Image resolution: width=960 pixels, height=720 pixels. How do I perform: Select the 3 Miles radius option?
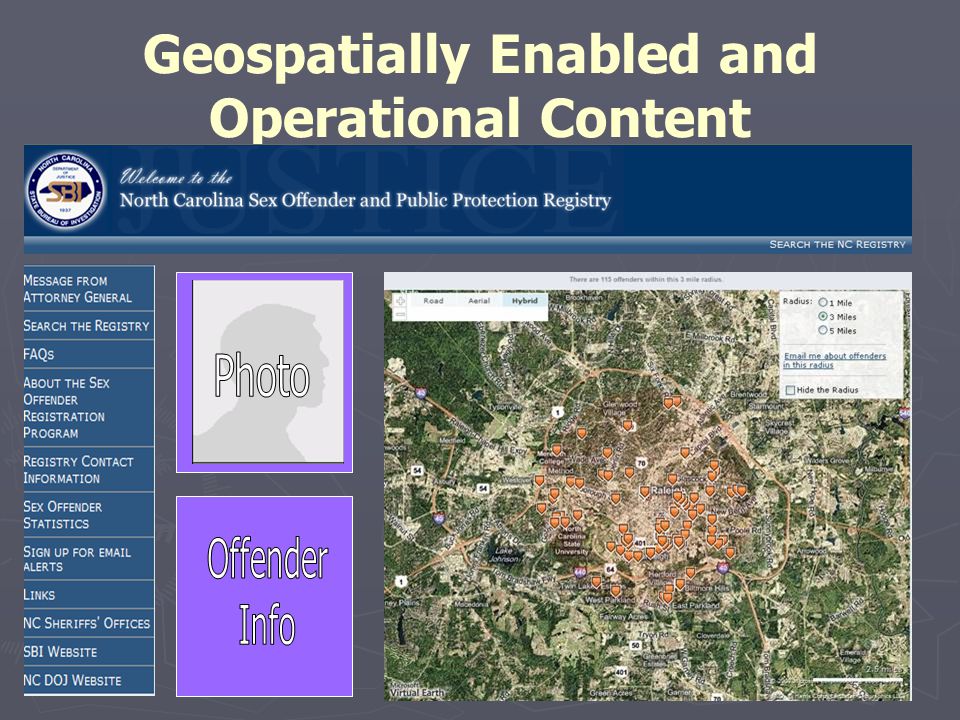click(823, 317)
